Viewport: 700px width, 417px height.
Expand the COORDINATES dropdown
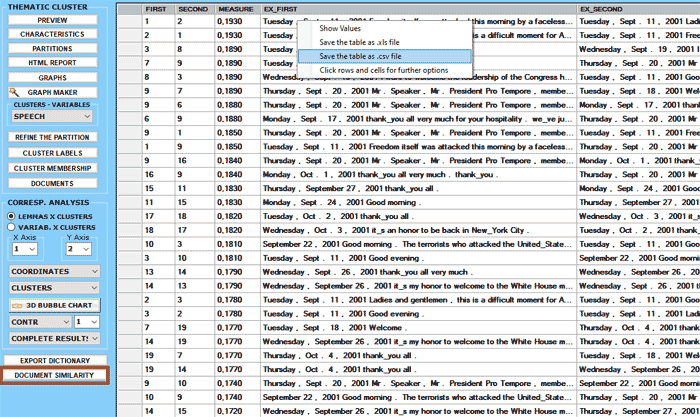click(x=54, y=271)
